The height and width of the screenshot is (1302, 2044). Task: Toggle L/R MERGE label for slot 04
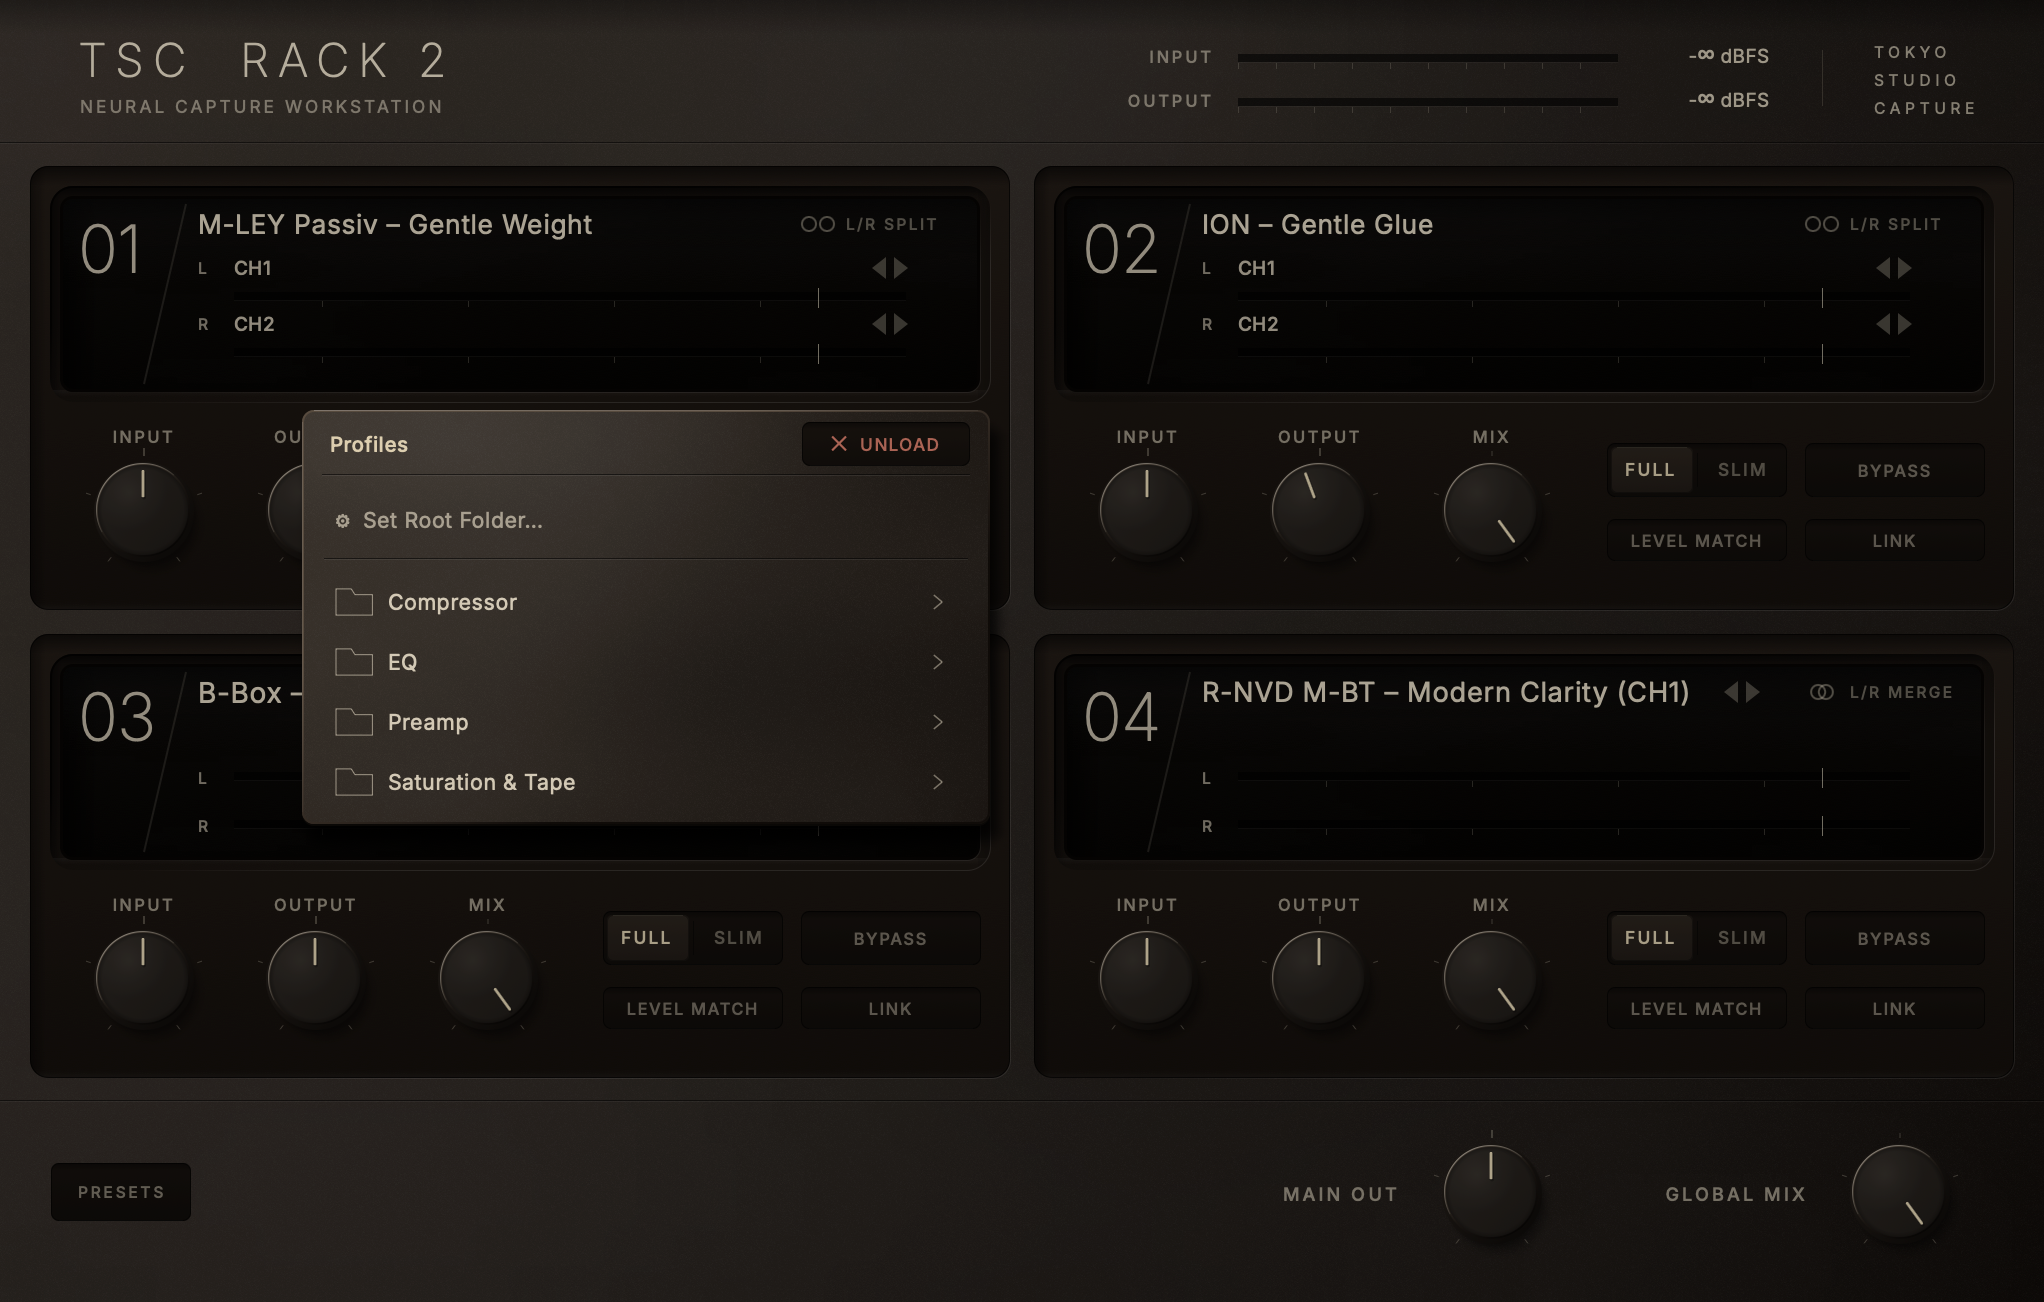[x=1901, y=692]
